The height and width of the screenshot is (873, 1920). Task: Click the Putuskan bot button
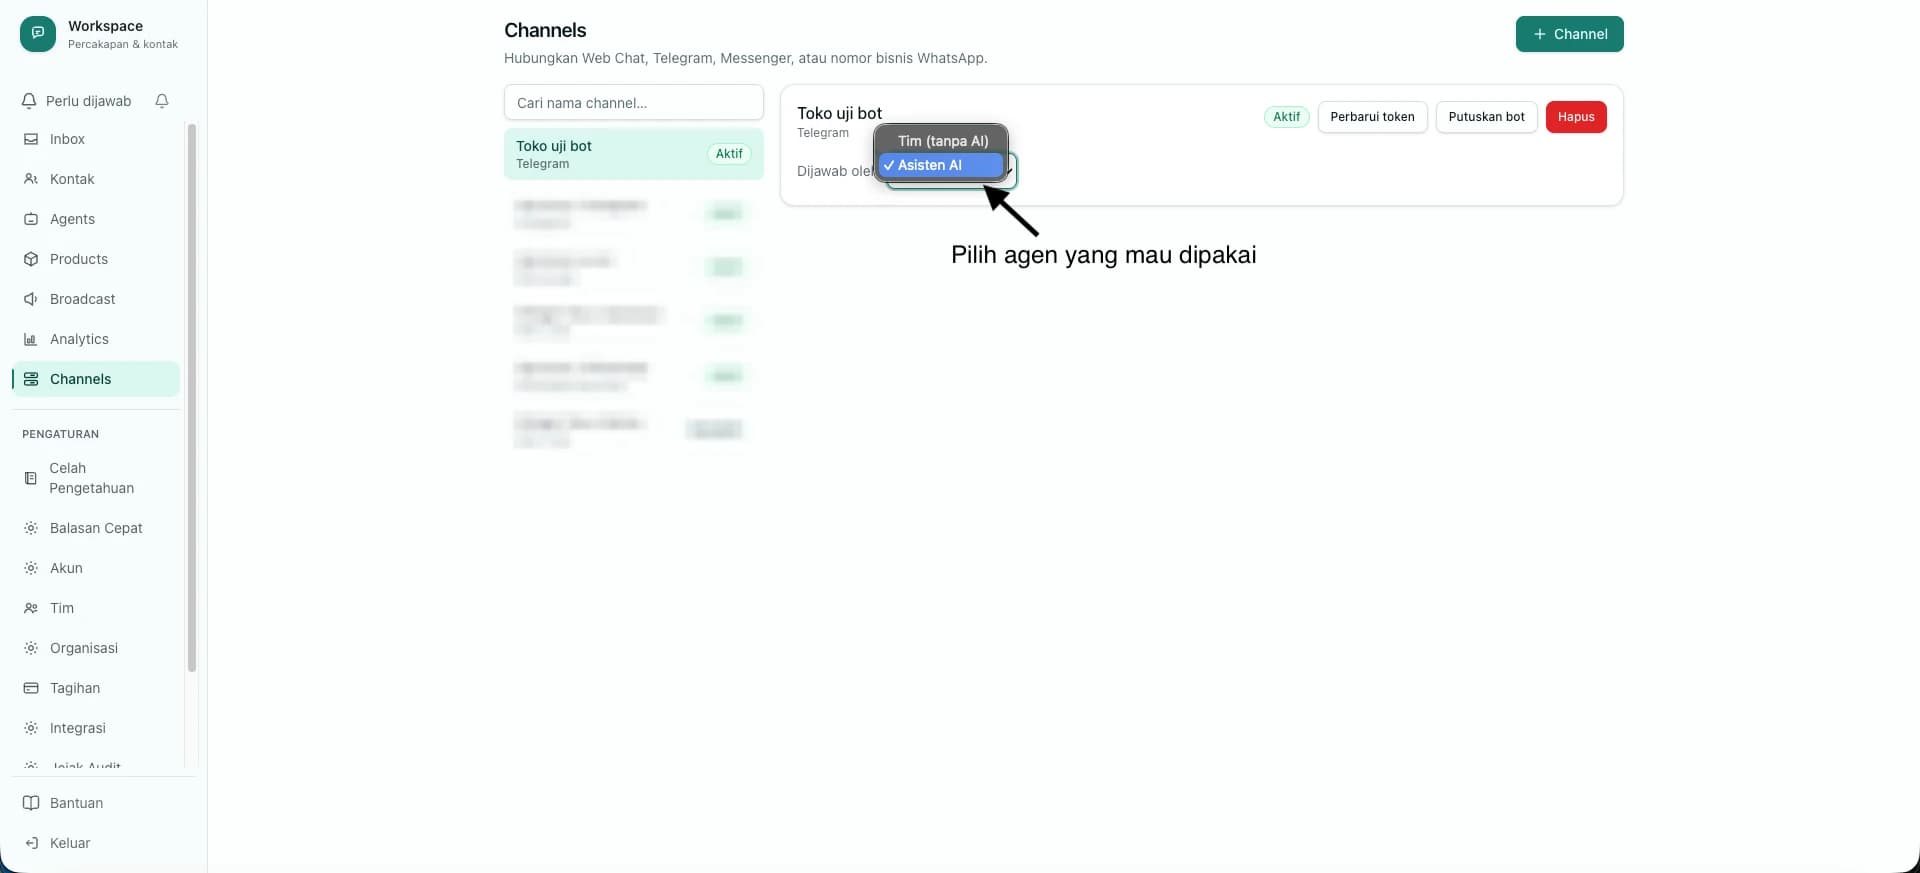tap(1486, 117)
